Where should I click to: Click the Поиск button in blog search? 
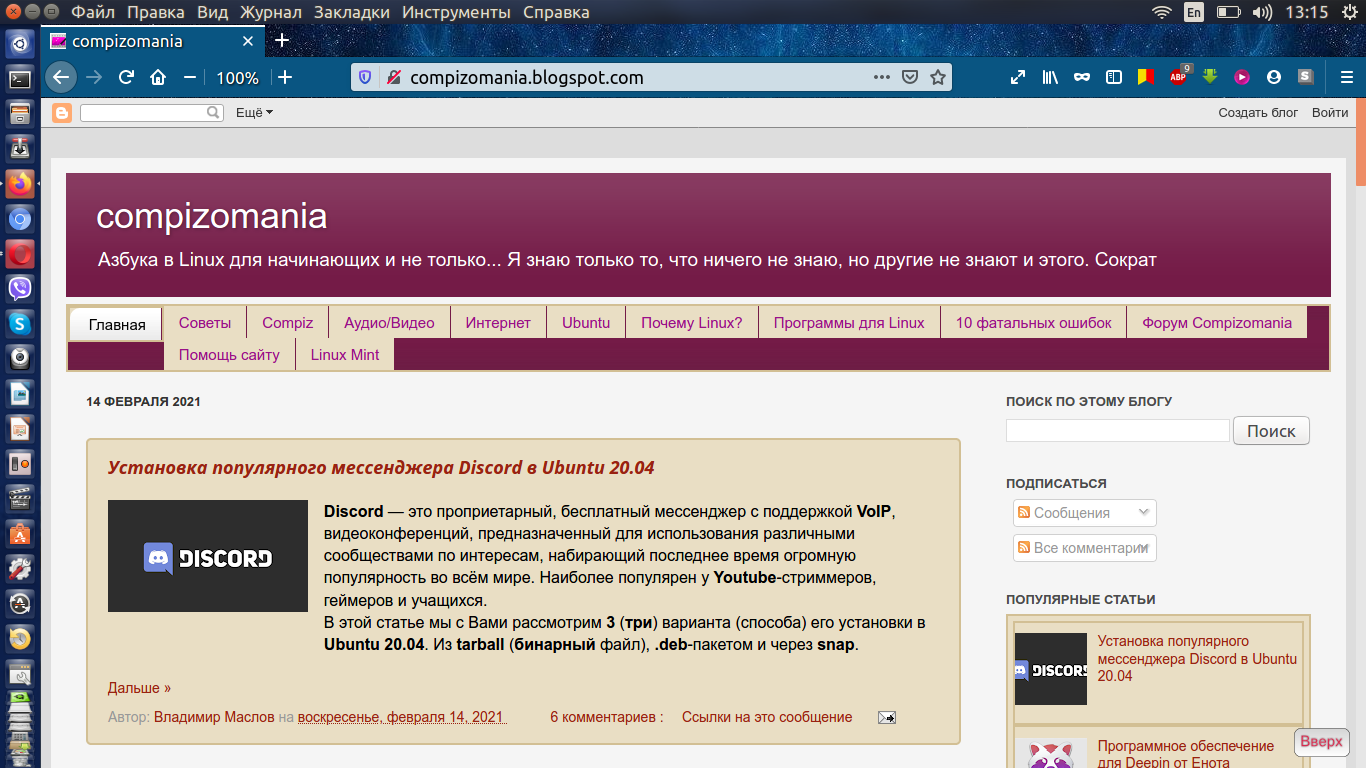(x=1271, y=431)
